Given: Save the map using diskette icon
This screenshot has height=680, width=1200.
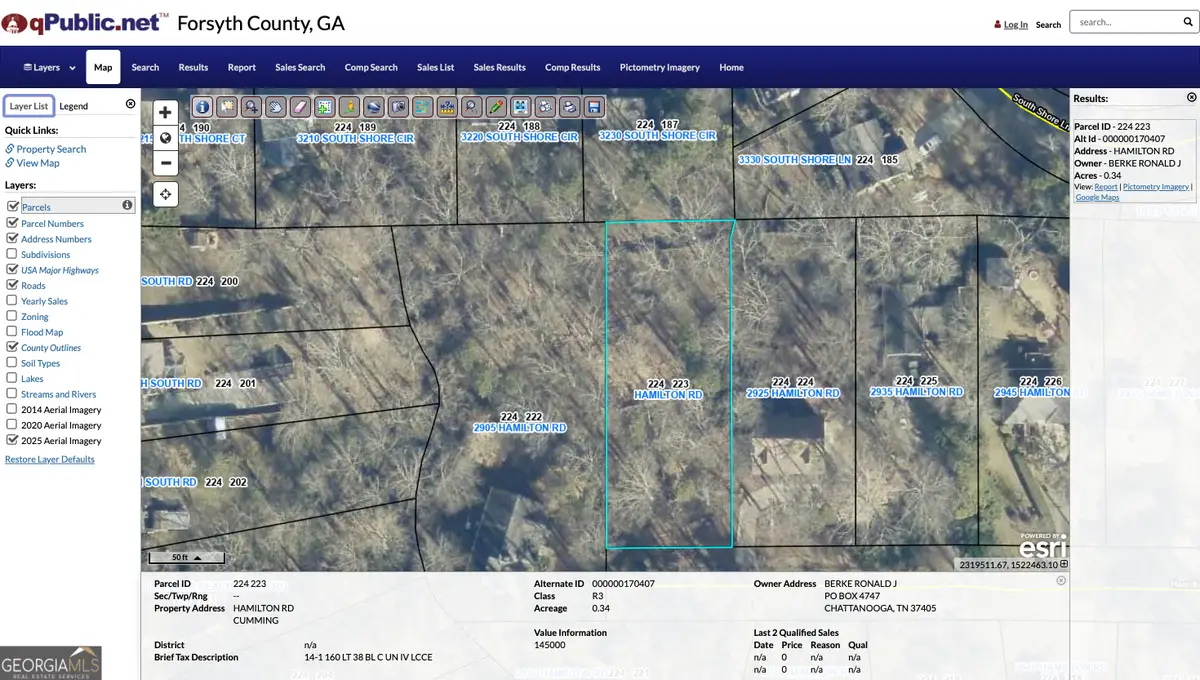Looking at the screenshot, I should (x=593, y=107).
